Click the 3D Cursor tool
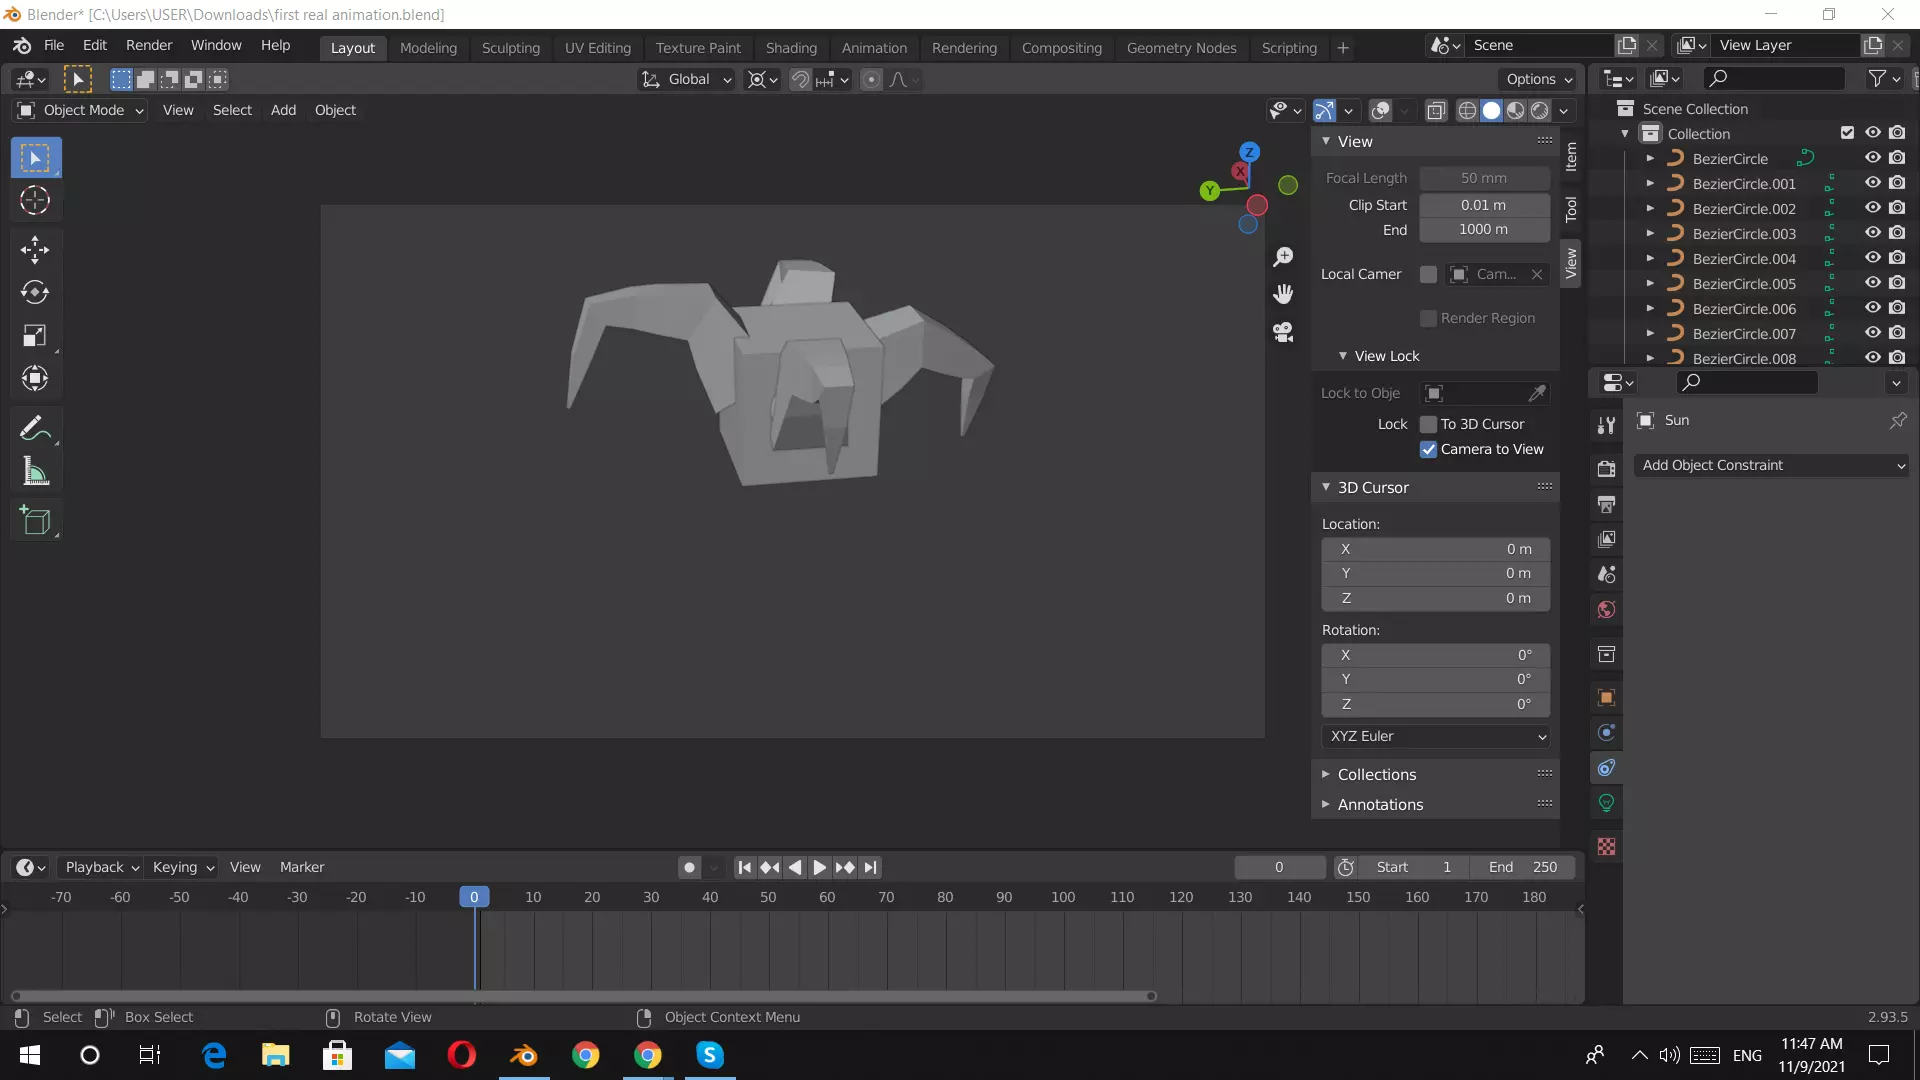Screen dimensions: 1920x1080 [x=35, y=201]
